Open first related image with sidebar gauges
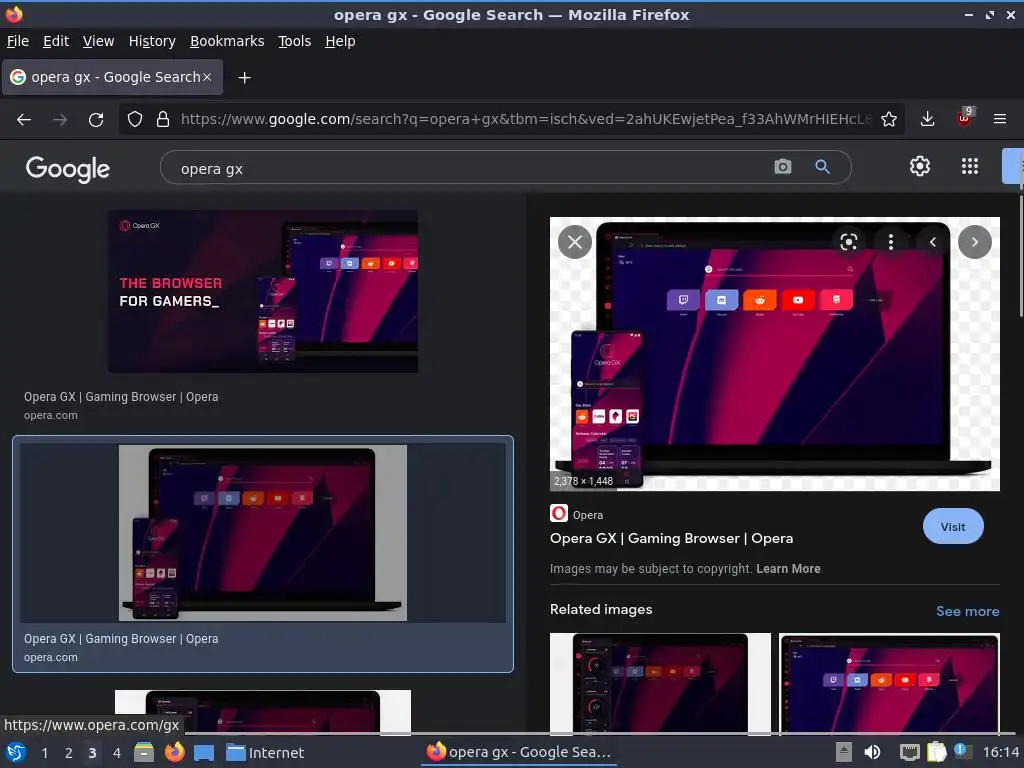Screen dimensions: 1024x768 [660, 682]
